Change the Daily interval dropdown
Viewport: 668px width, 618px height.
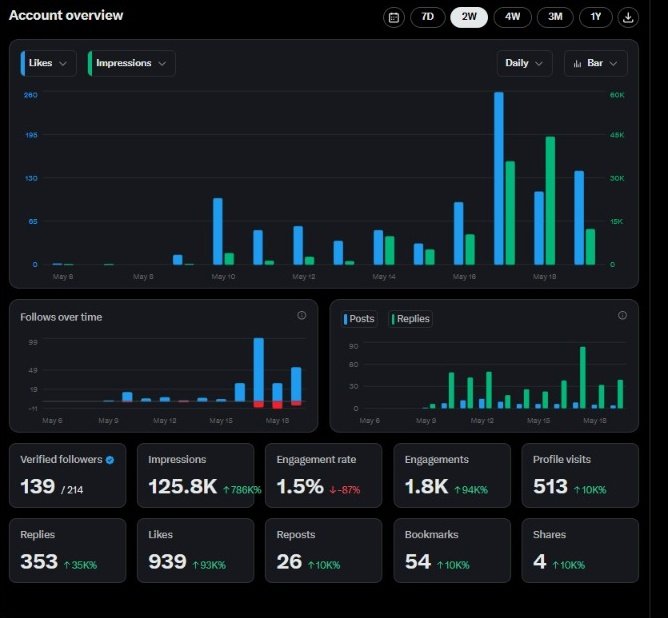(x=524, y=63)
